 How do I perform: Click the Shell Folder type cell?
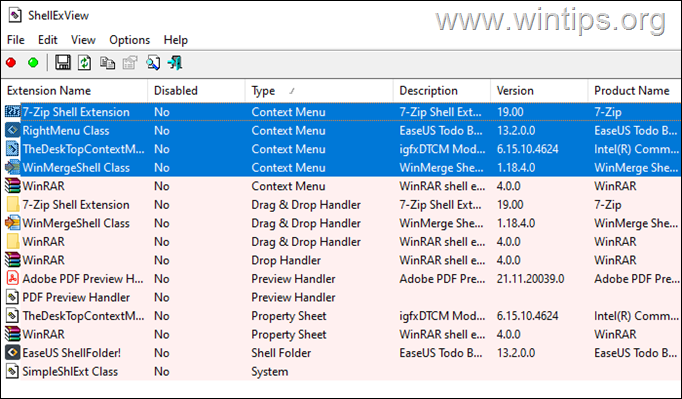pyautogui.click(x=281, y=353)
